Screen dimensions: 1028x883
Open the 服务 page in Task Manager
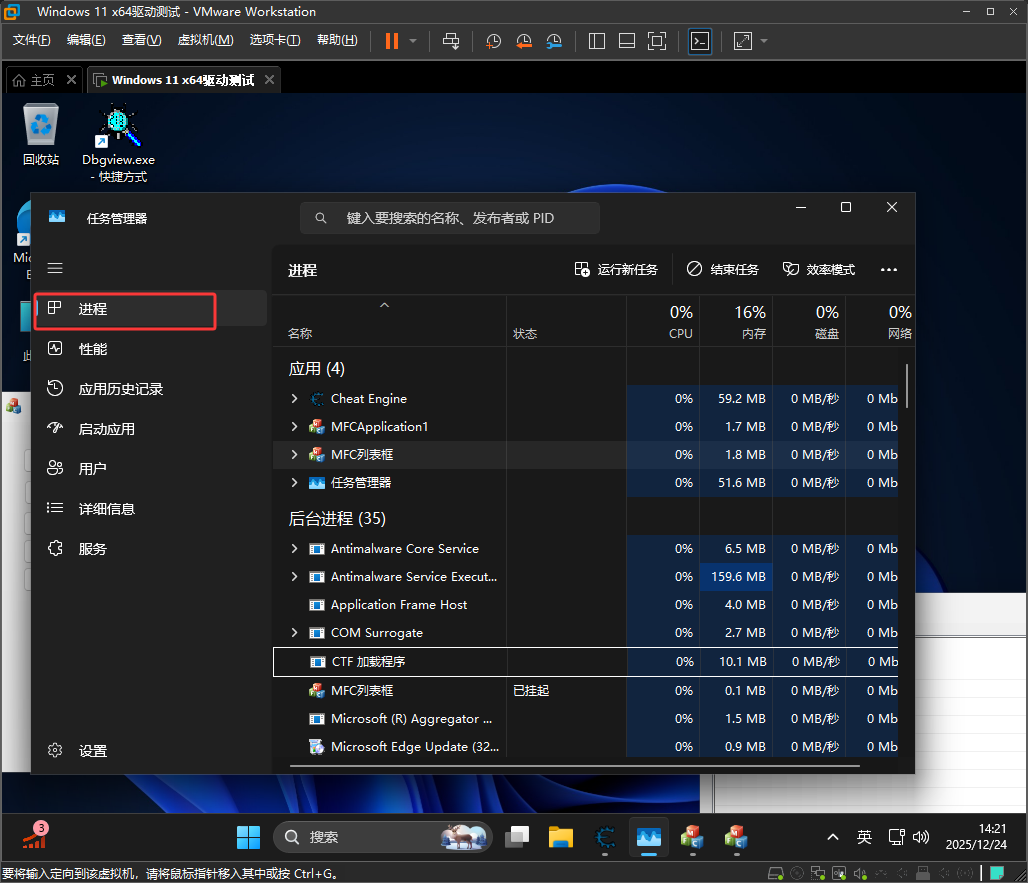click(151, 549)
